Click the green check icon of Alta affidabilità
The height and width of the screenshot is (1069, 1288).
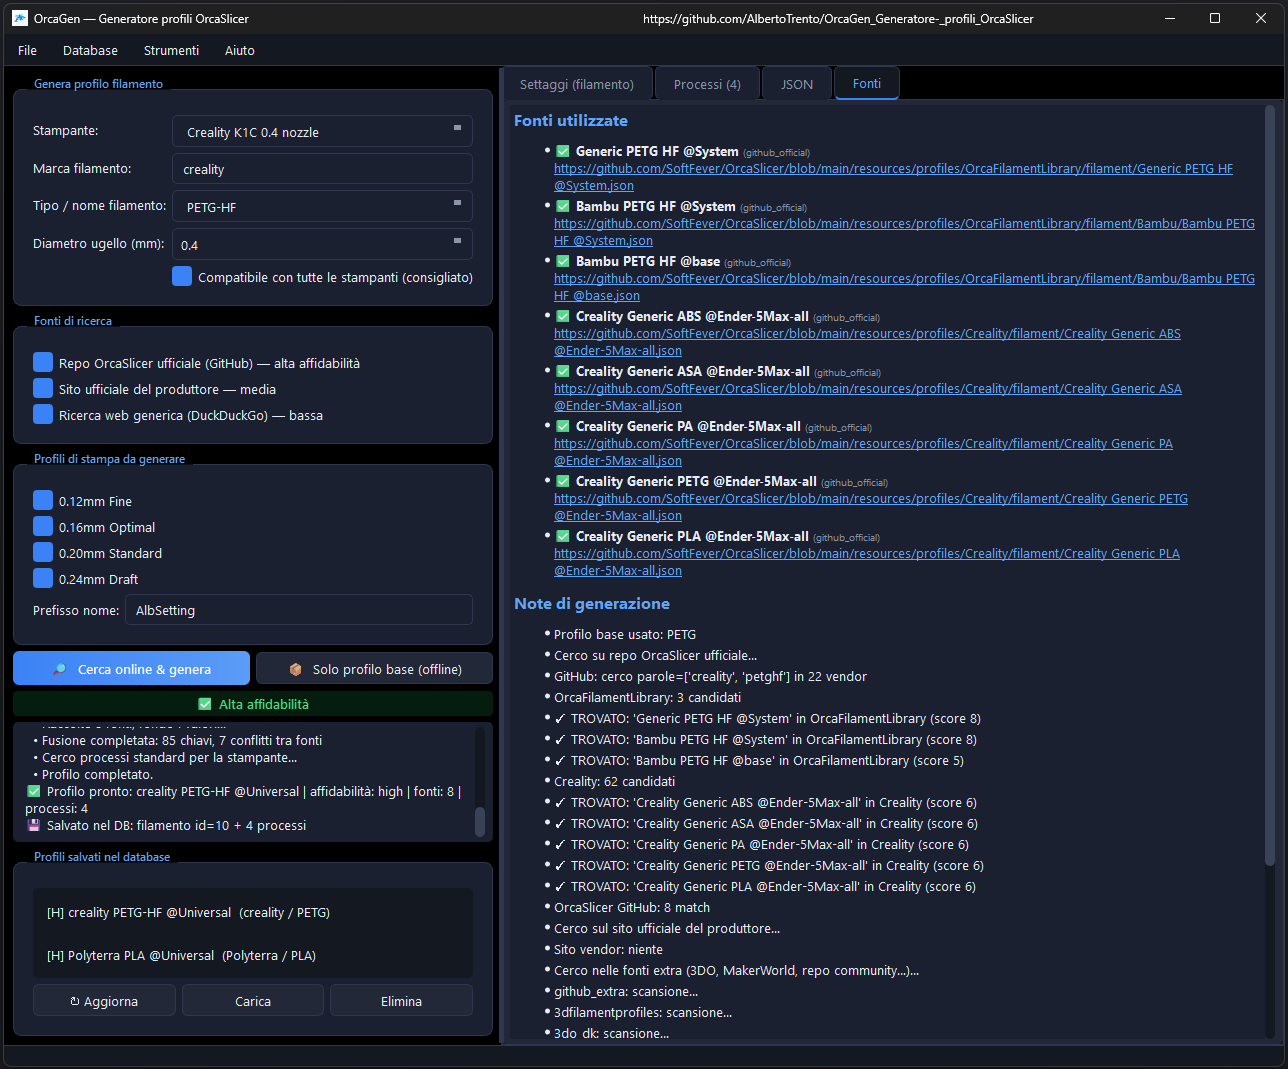205,704
